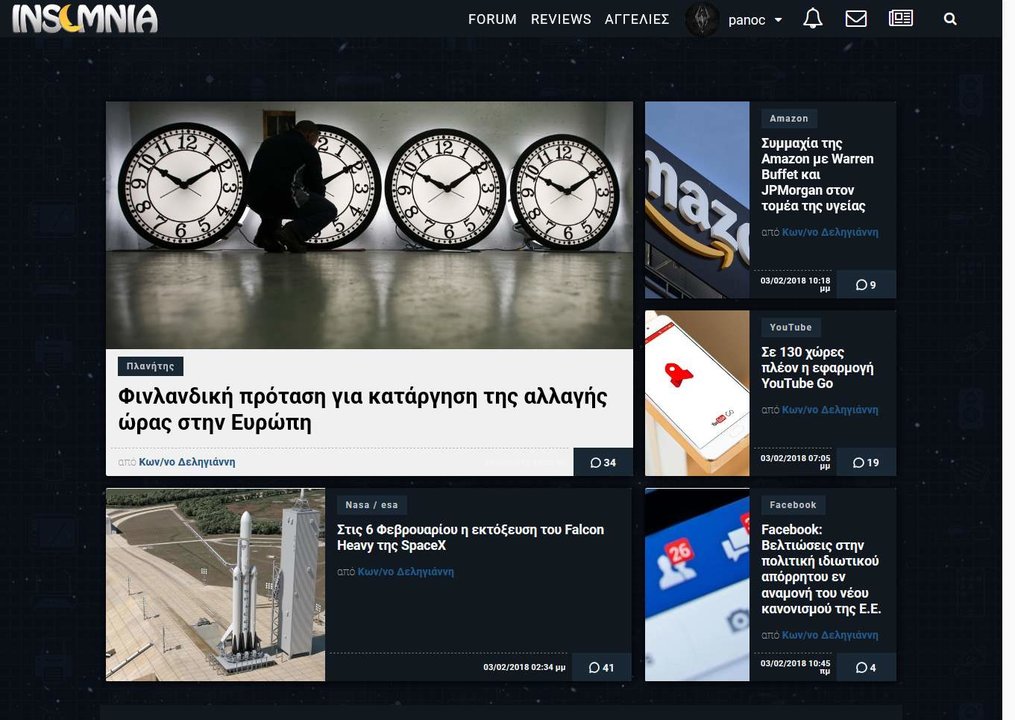Viewport: 1015px width, 720px height.
Task: Open the FORUM menu item
Action: coord(493,19)
